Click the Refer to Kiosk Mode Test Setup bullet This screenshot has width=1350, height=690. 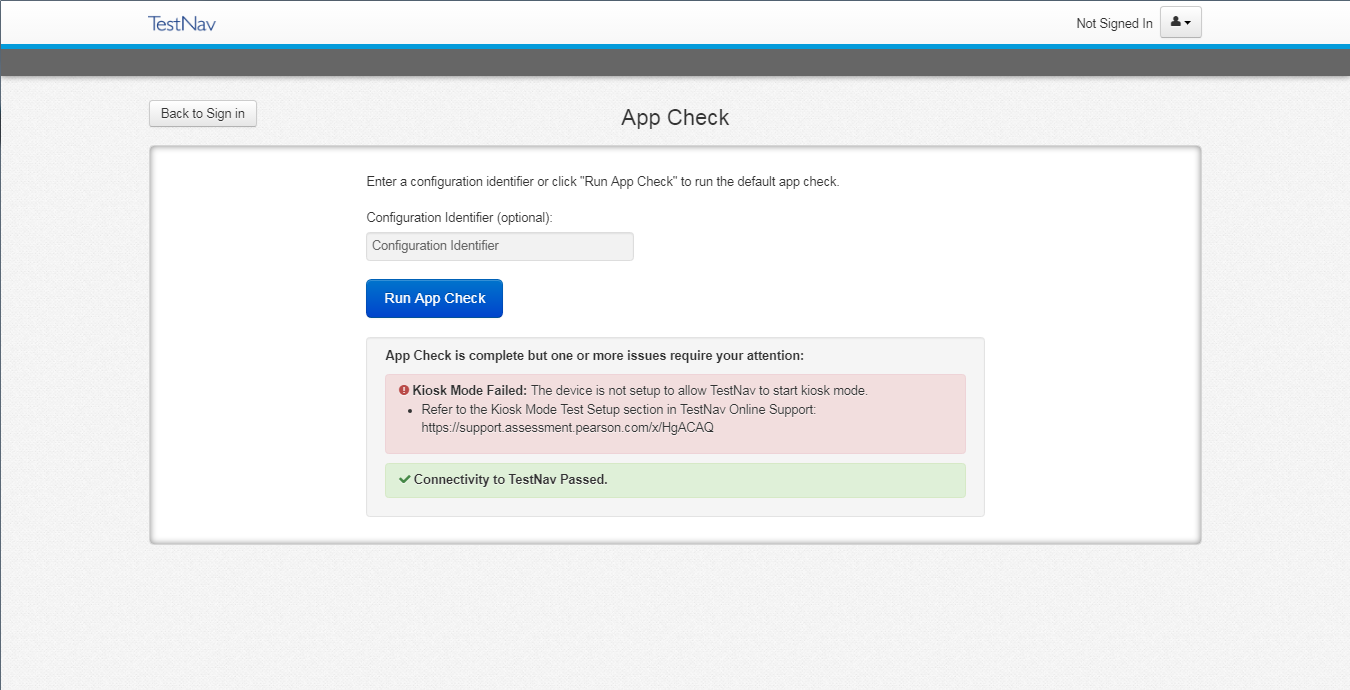coord(618,409)
